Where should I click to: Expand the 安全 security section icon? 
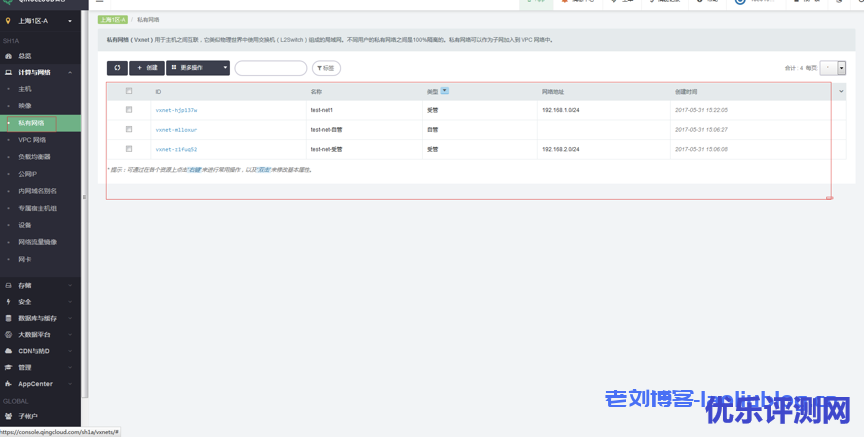click(9, 301)
